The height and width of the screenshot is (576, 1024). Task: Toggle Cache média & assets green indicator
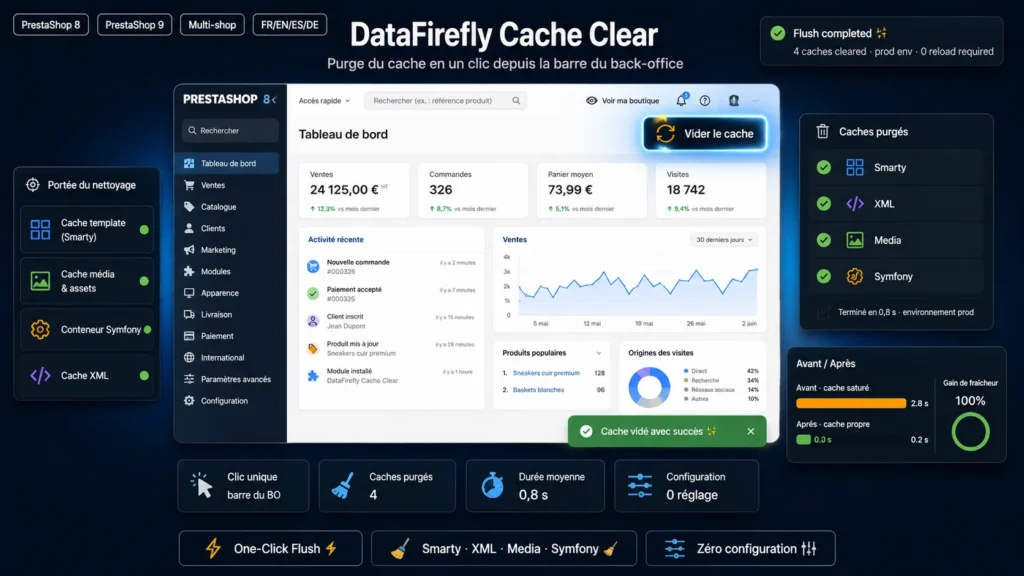point(144,281)
